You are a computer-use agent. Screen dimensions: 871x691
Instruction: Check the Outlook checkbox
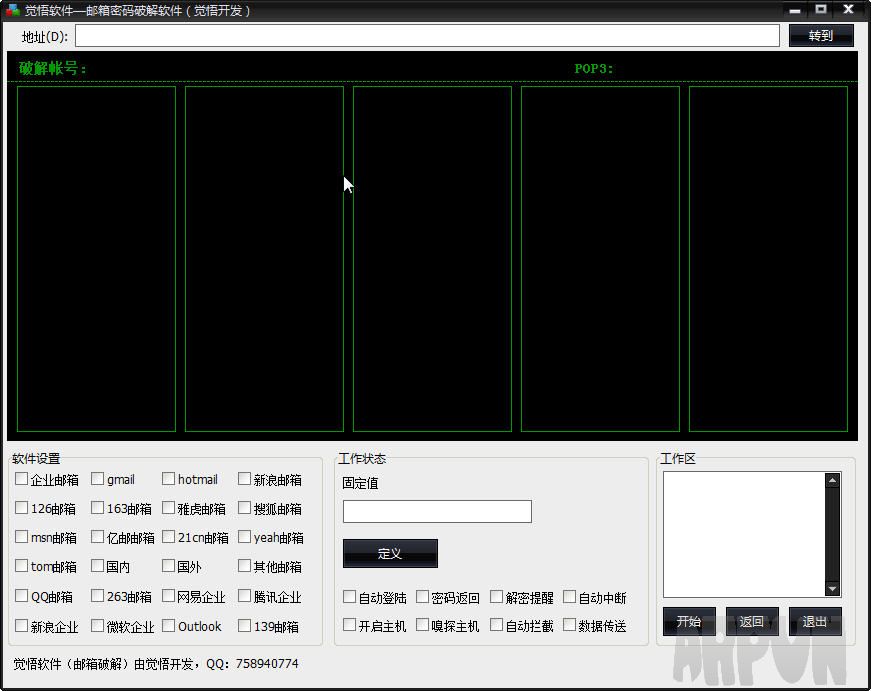(x=169, y=626)
